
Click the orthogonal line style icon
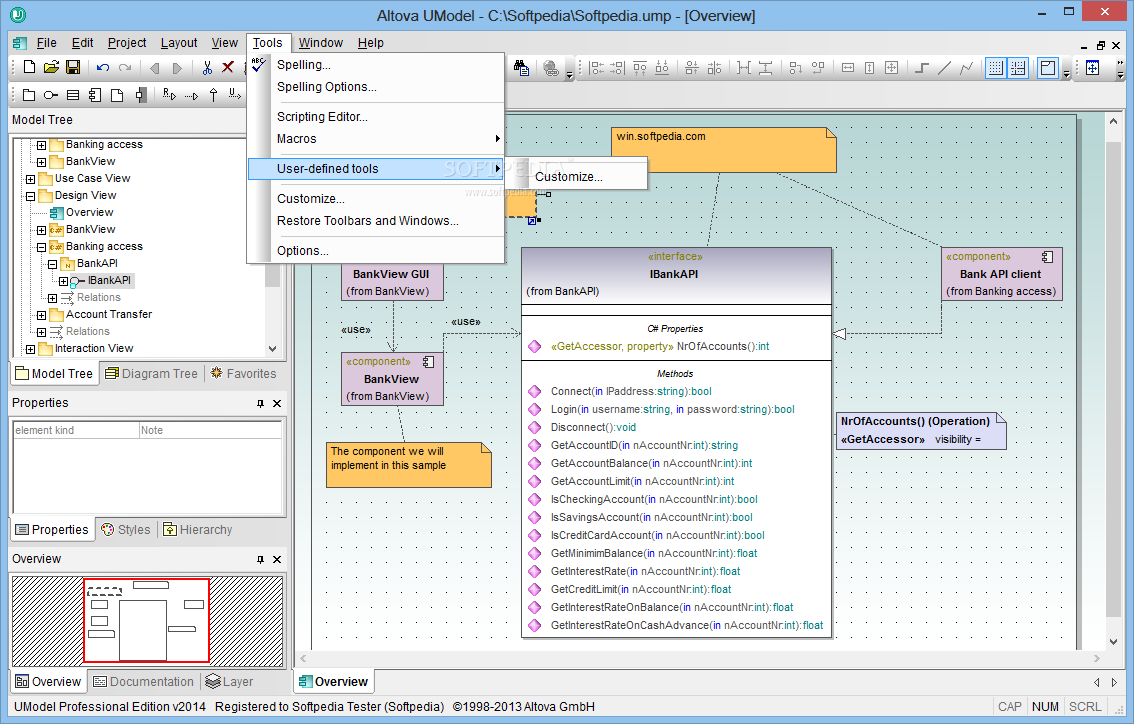(922, 68)
